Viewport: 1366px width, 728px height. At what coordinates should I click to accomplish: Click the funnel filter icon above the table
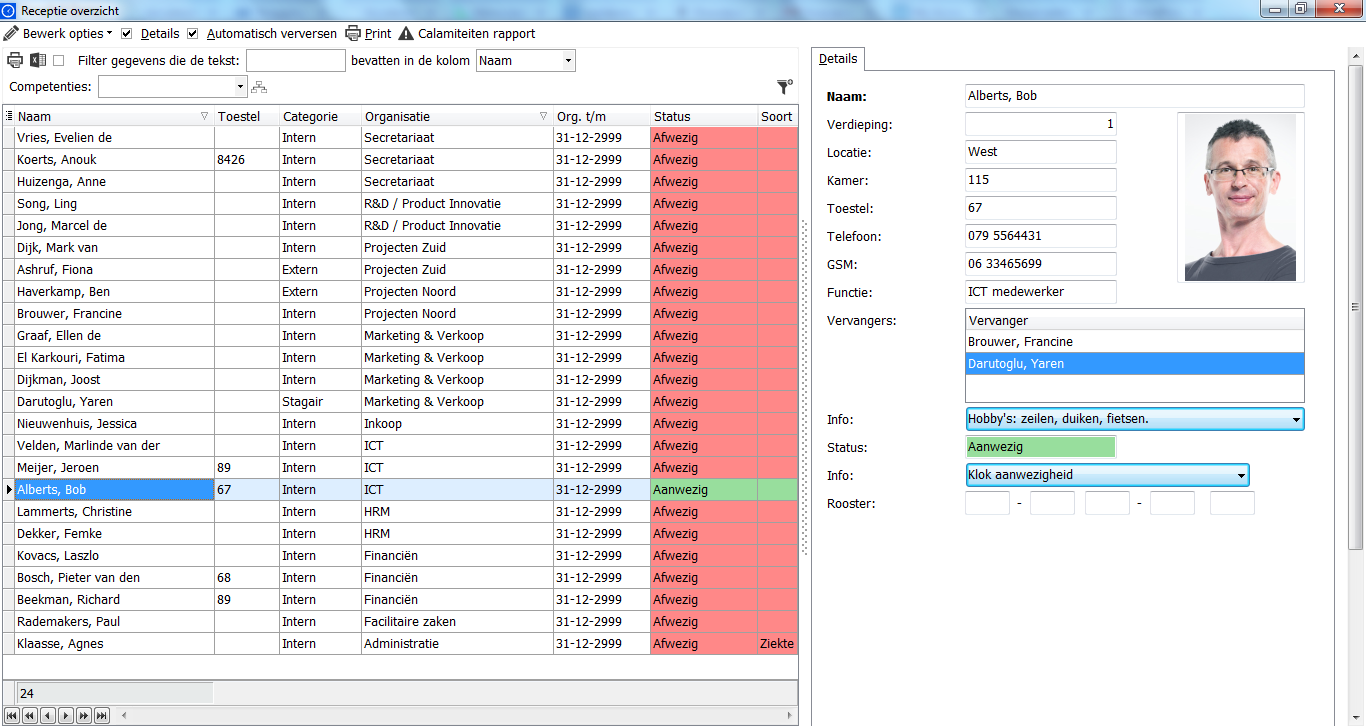[x=785, y=87]
